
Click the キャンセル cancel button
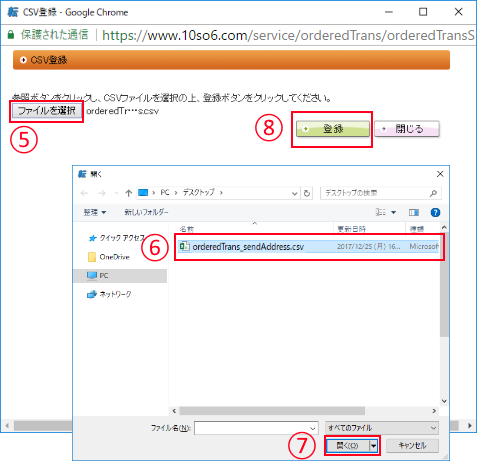pyautogui.click(x=412, y=446)
